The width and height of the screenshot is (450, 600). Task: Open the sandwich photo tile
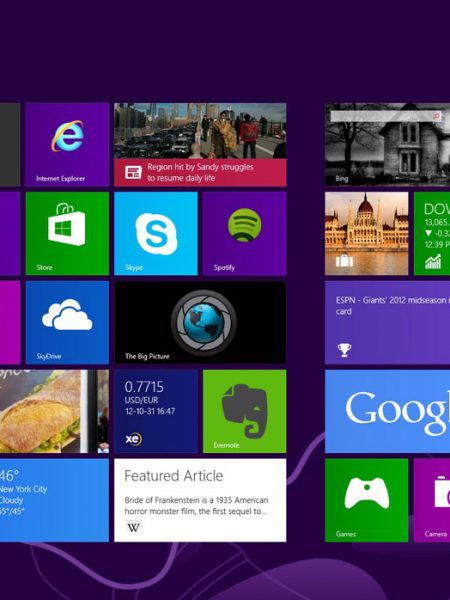[x=54, y=411]
